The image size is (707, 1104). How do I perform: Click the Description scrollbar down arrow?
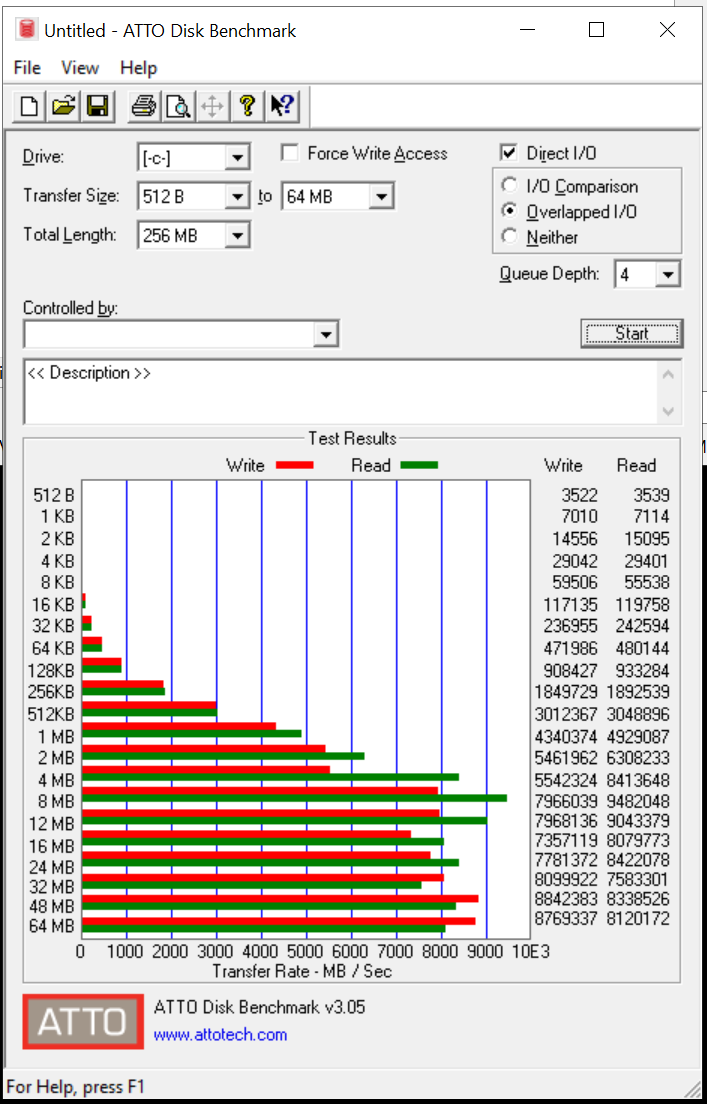(668, 410)
